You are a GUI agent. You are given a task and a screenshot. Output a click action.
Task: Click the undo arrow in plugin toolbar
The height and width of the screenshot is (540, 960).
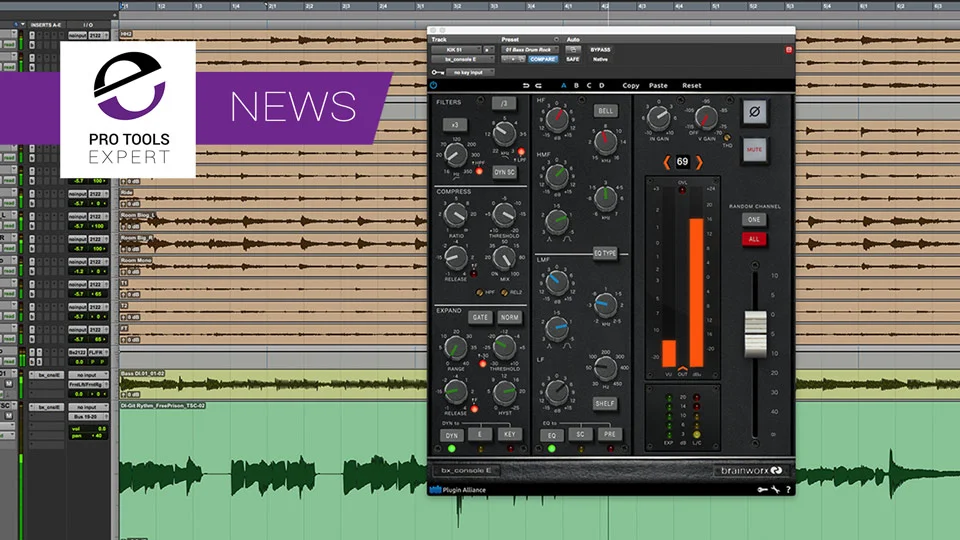[526, 86]
